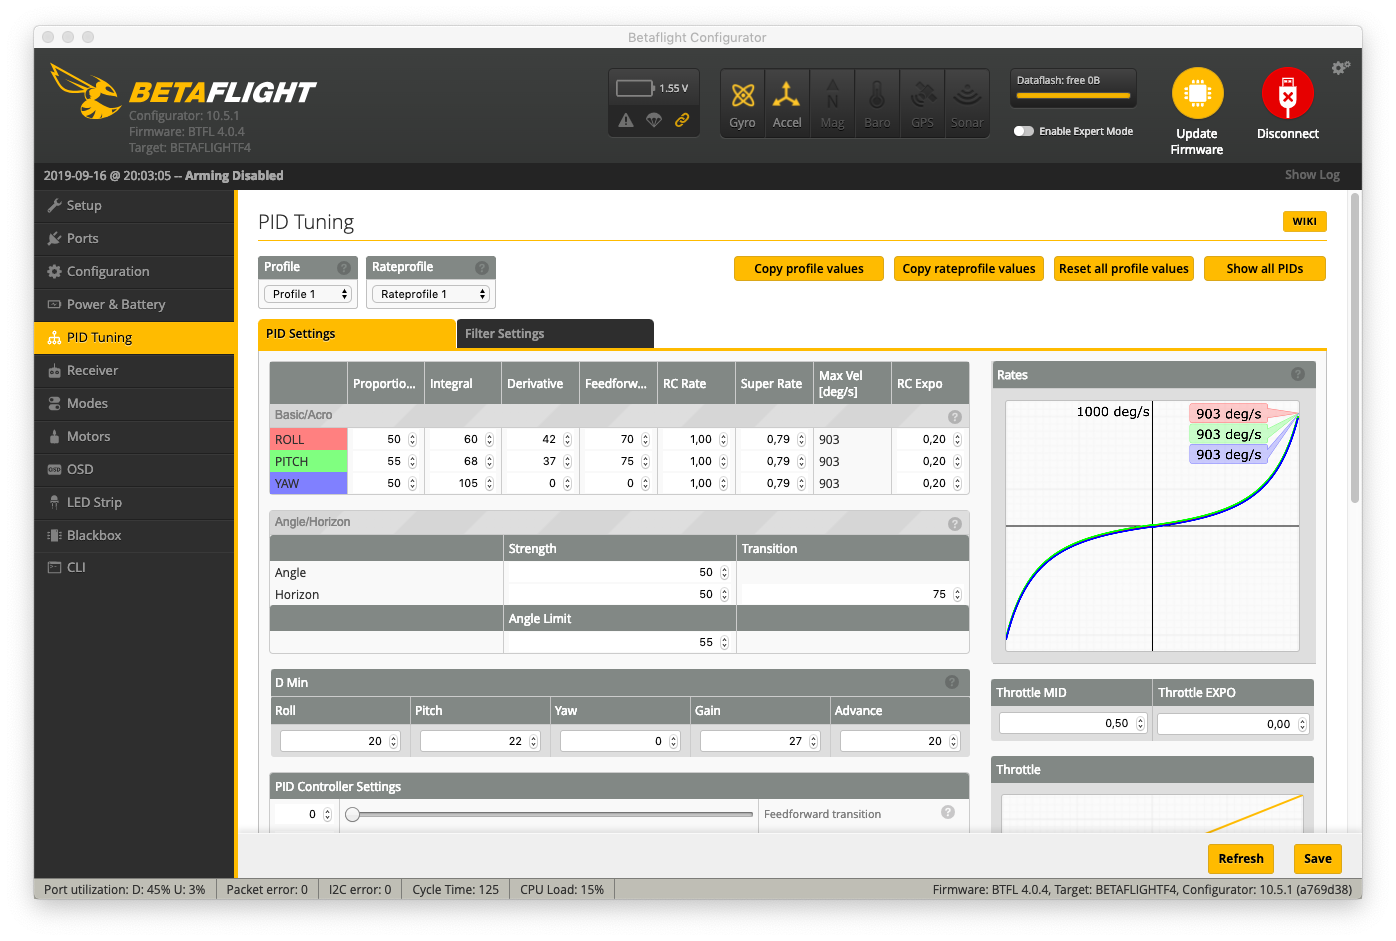Open the Setup section in sidebar
Image resolution: width=1396 pixels, height=941 pixels.
click(x=135, y=205)
